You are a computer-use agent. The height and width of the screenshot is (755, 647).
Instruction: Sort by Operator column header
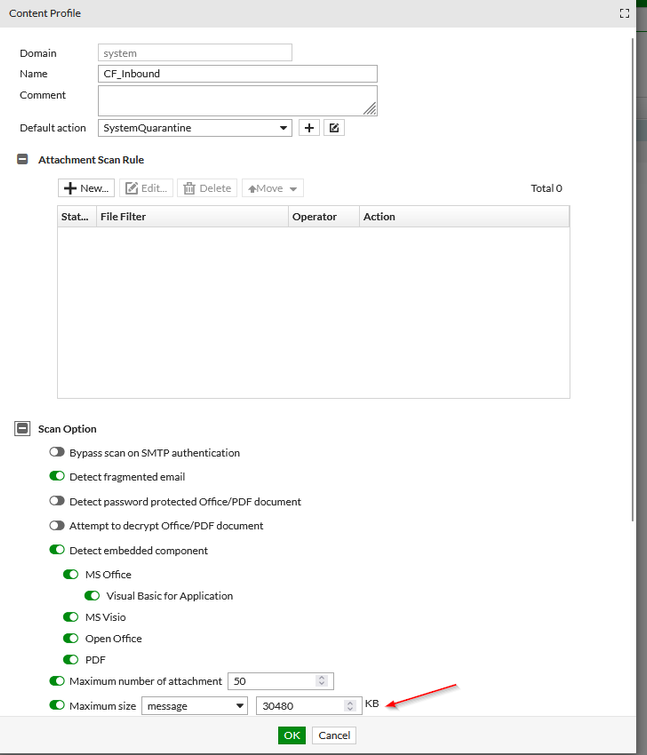click(324, 217)
